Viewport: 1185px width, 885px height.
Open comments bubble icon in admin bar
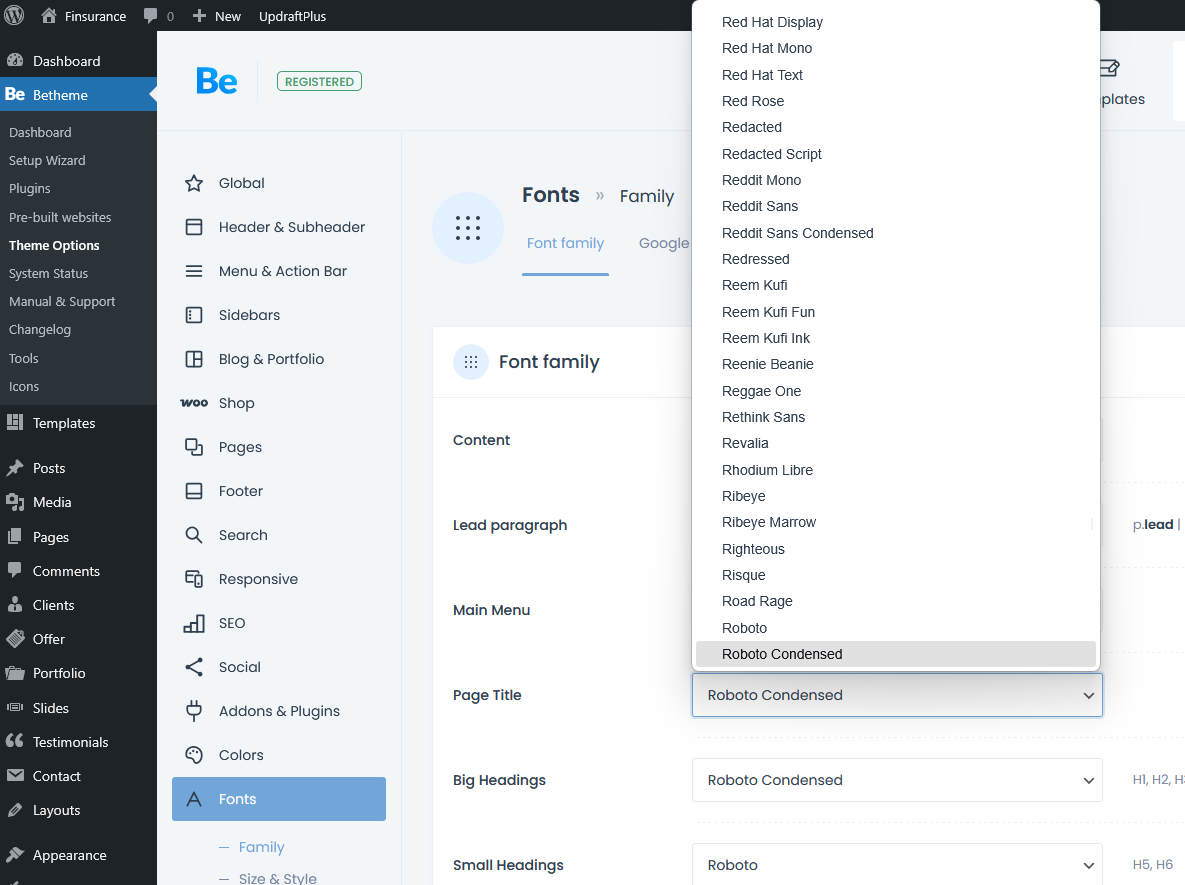coord(150,16)
